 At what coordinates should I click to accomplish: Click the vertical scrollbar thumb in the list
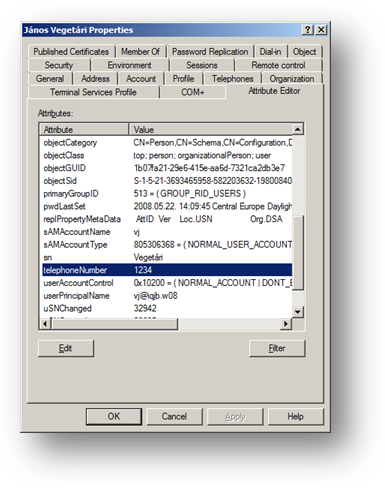[298, 253]
